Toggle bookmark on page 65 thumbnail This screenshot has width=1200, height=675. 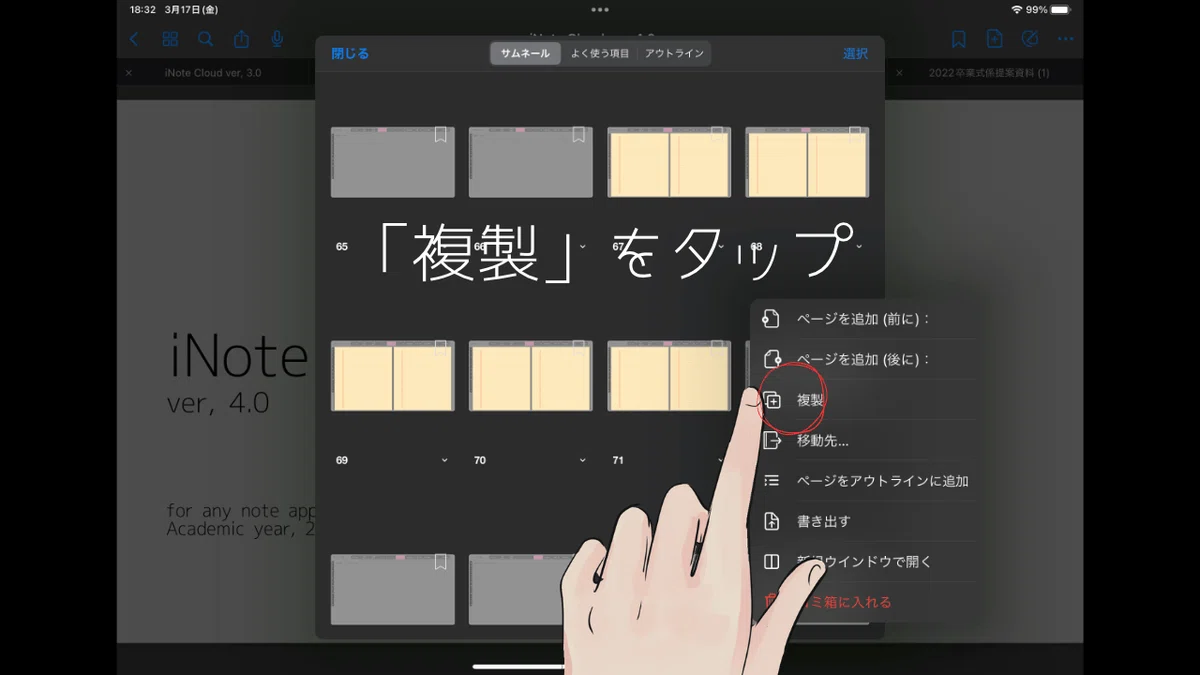click(440, 136)
